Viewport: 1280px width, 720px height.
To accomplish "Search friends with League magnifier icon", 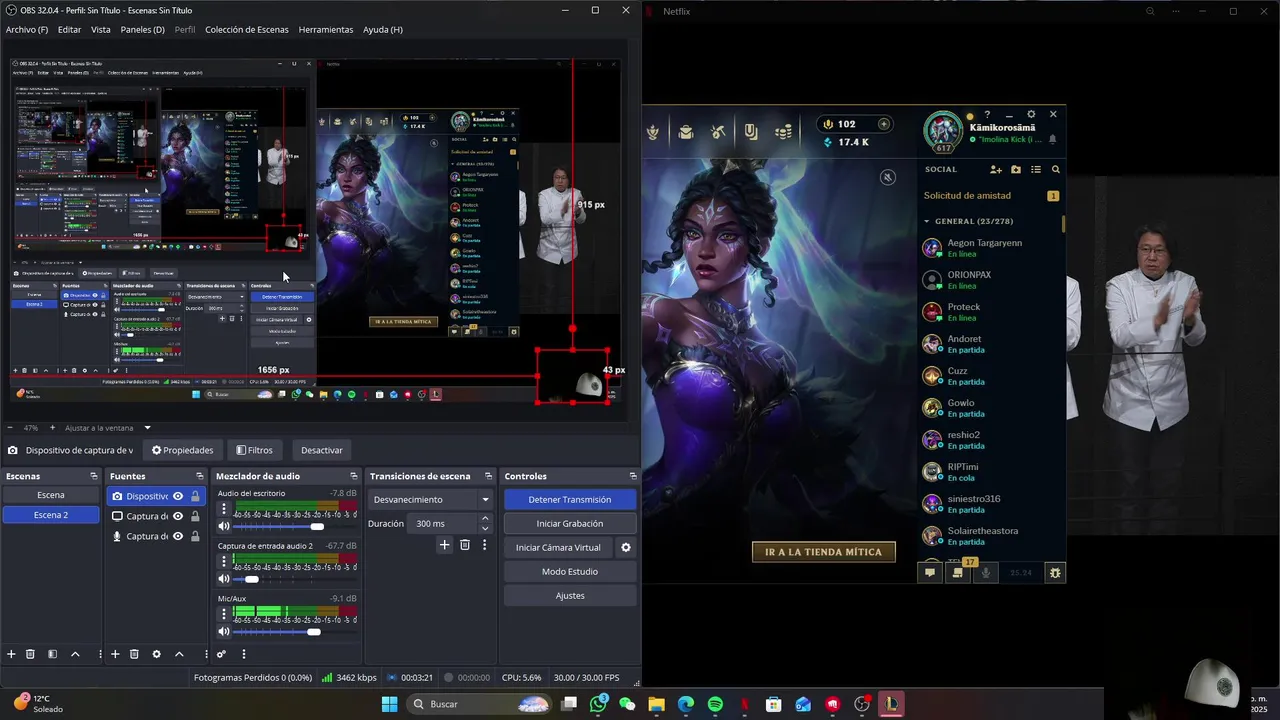I will pos(1056,170).
